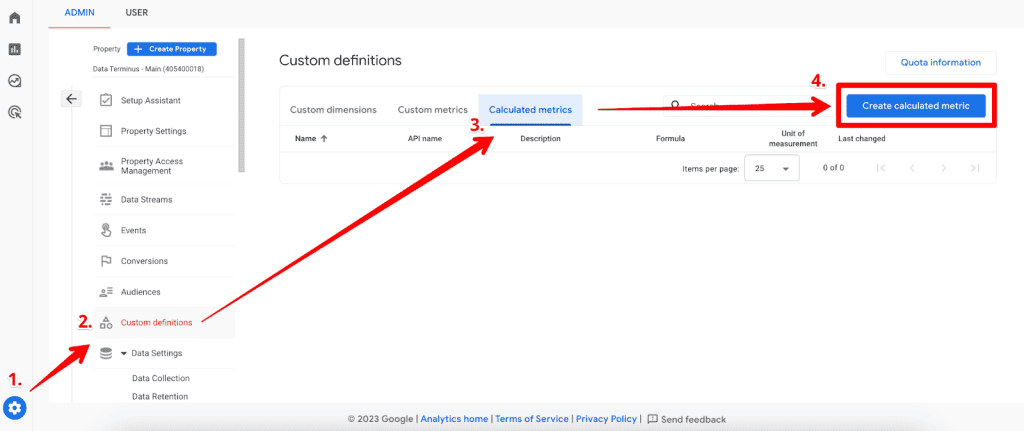Image resolution: width=1024 pixels, height=431 pixels.
Task: Switch to the ADMIN tab
Action: 79,12
